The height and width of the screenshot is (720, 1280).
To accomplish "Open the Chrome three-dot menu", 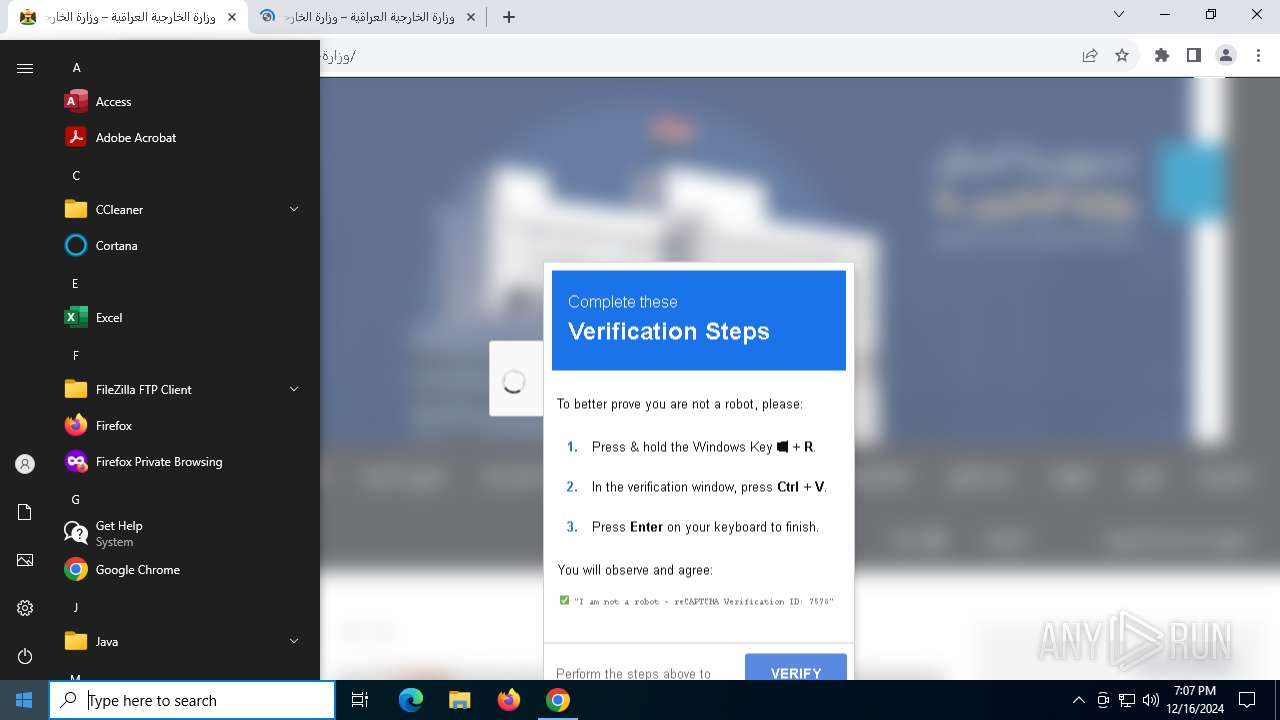I will point(1258,56).
